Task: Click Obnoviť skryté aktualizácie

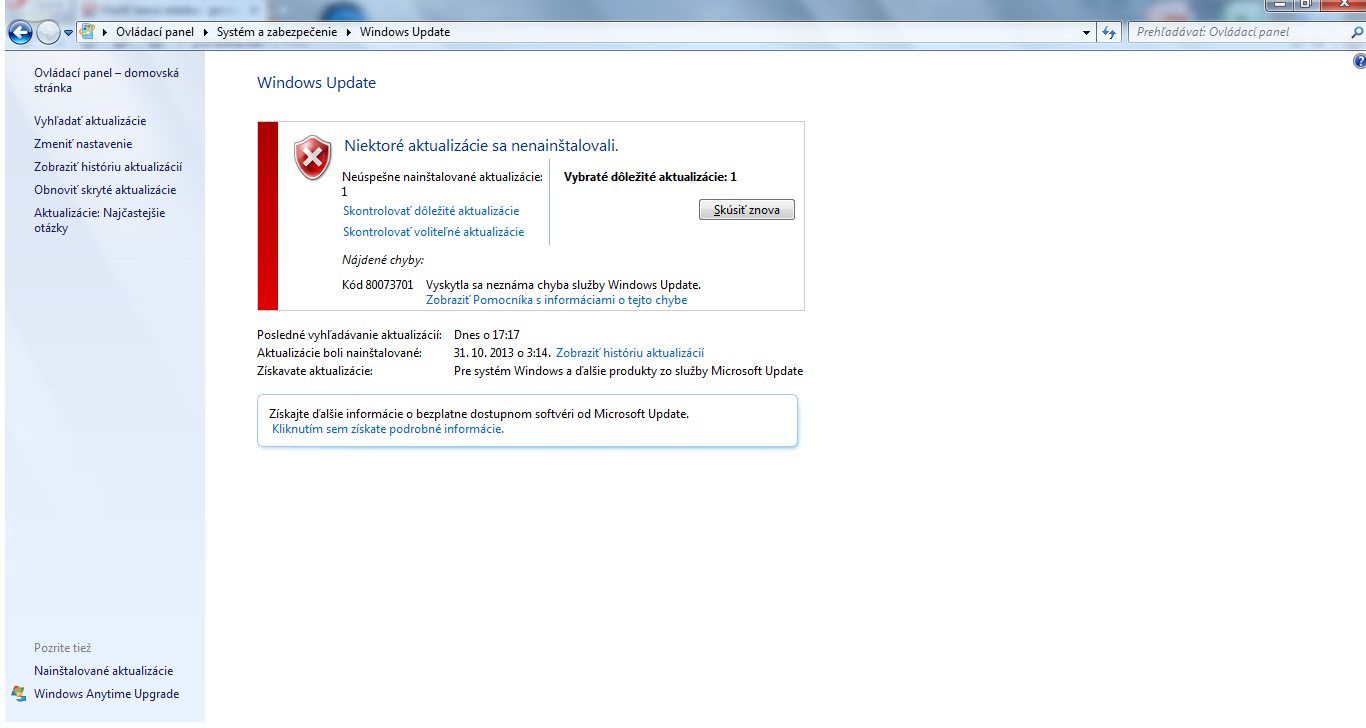Action: 105,190
